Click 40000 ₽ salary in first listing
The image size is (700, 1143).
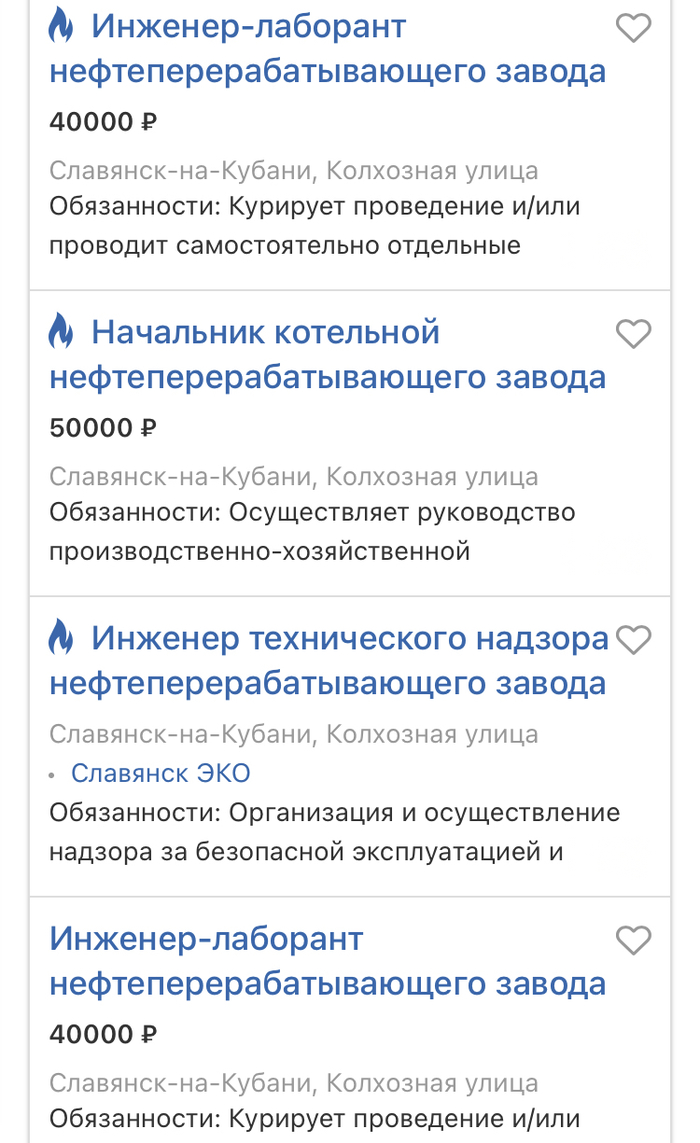(103, 122)
